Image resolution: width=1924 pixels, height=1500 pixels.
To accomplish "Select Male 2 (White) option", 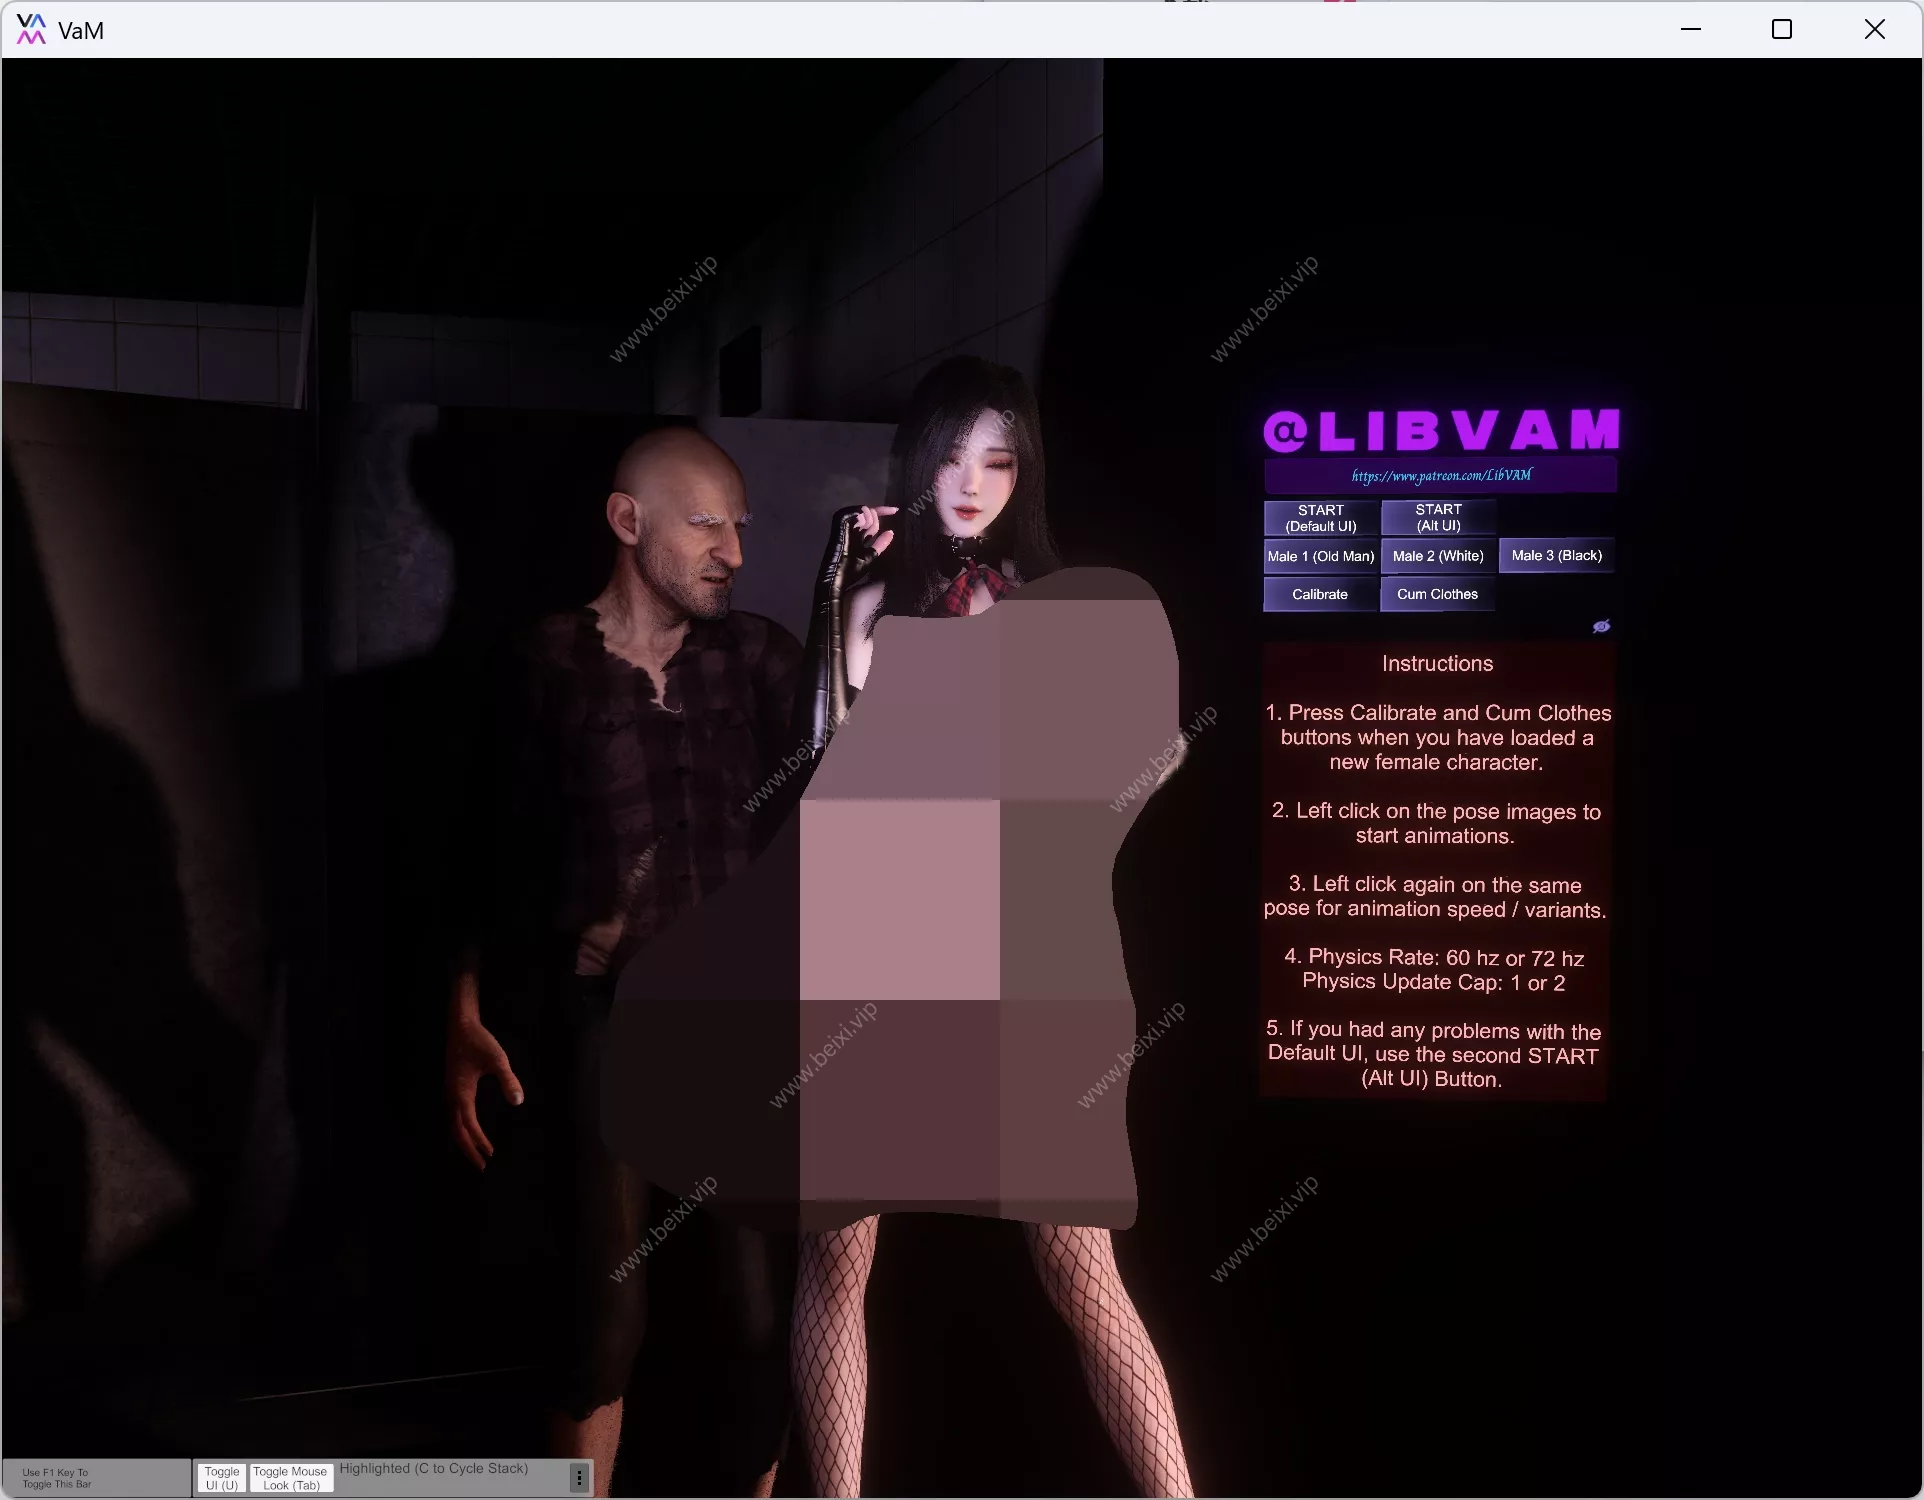I will click(x=1438, y=556).
